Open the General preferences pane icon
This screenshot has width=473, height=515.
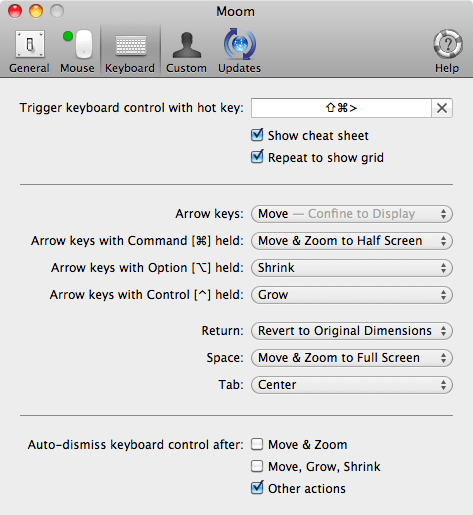tap(30, 44)
